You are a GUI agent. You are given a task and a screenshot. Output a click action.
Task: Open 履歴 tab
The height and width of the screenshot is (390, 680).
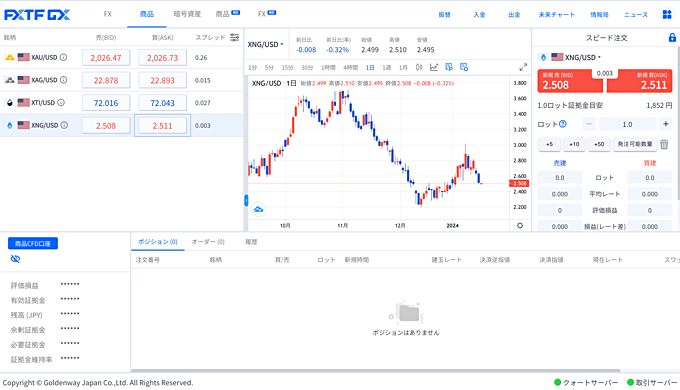tap(251, 242)
